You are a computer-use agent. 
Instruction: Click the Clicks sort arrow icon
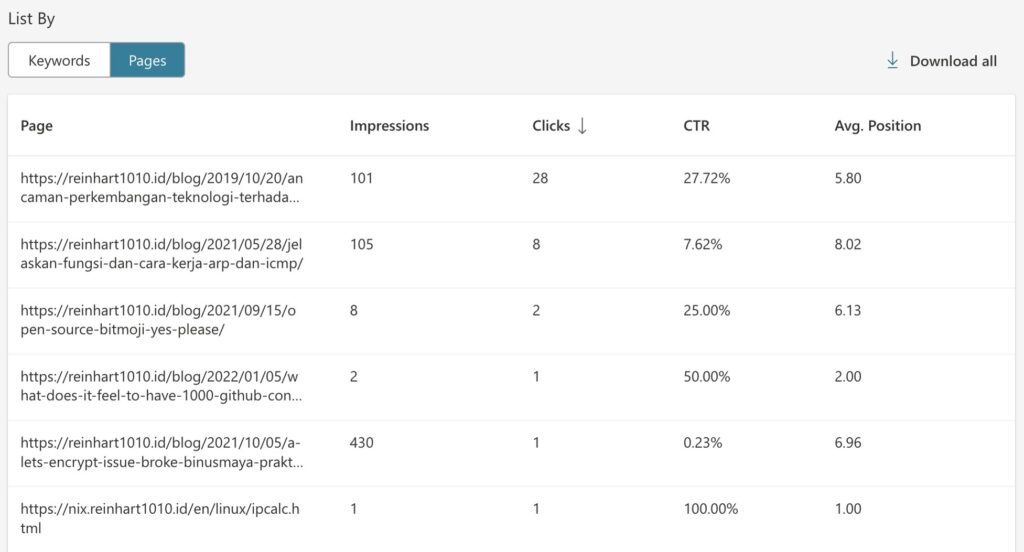click(583, 126)
